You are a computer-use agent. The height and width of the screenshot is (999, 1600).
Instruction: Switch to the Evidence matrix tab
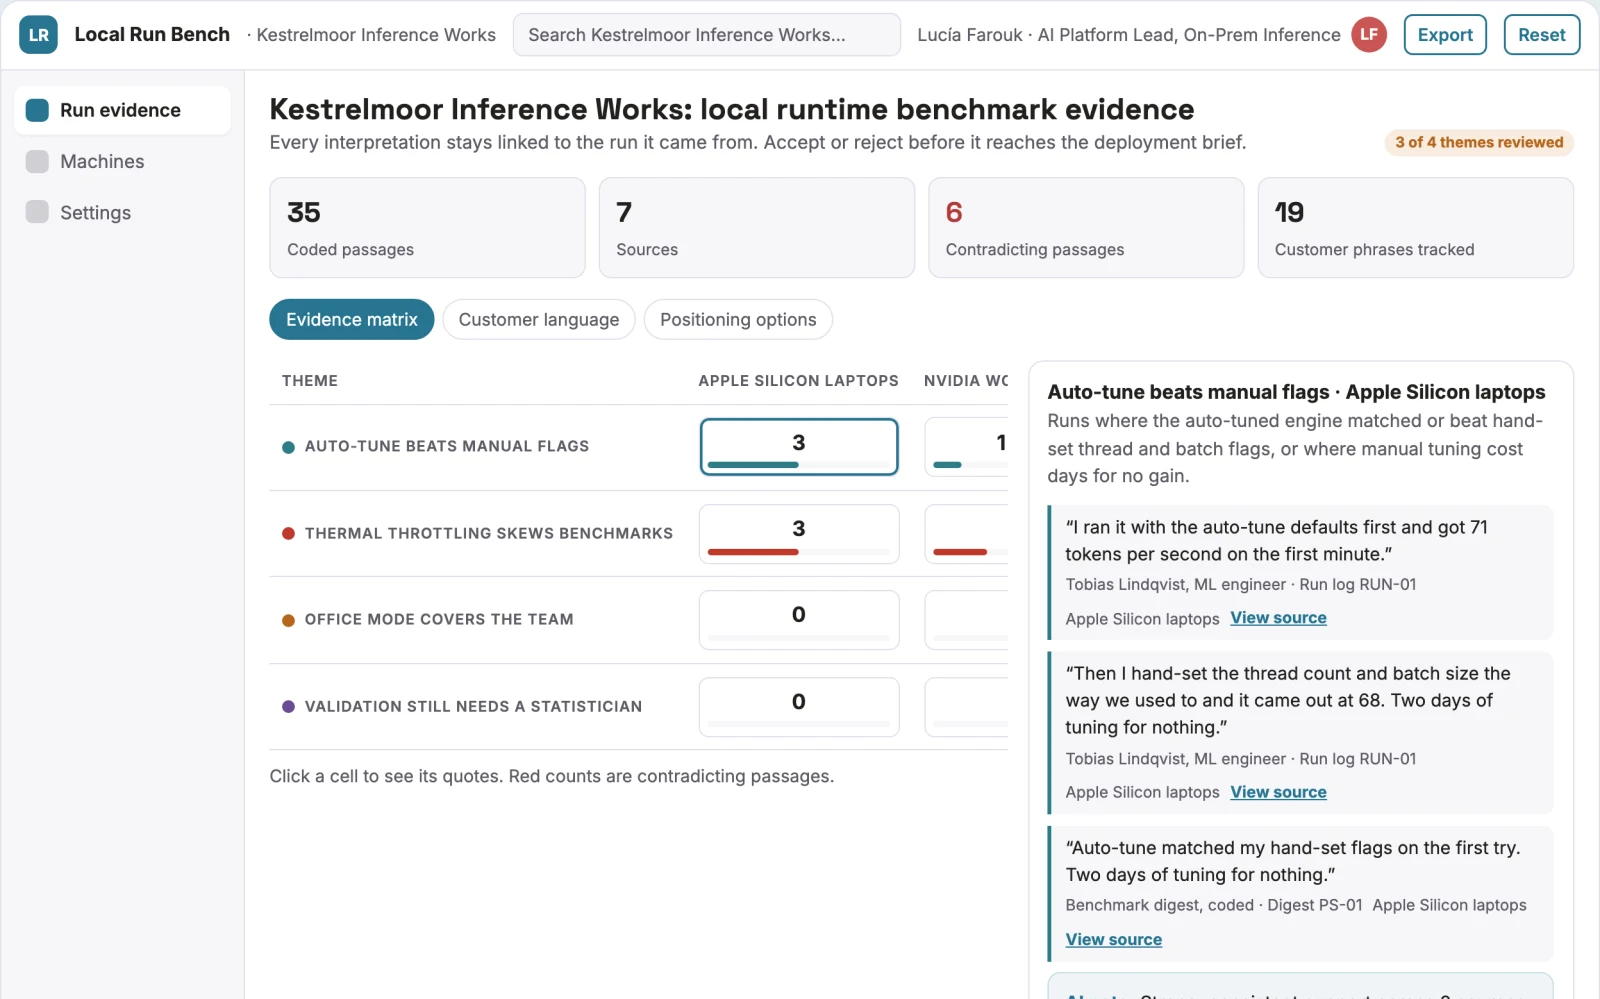tap(352, 320)
